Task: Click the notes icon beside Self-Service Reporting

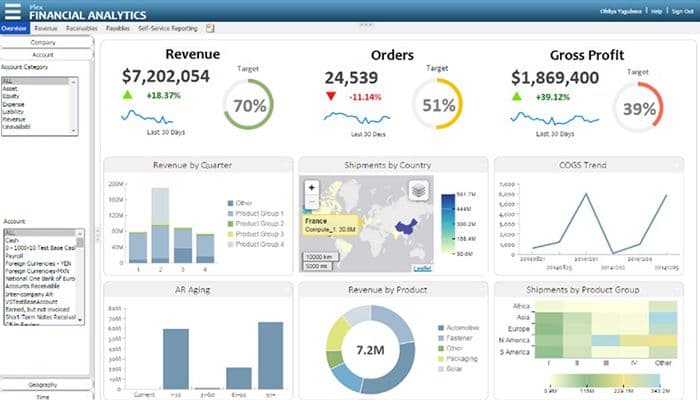Action: tap(209, 29)
